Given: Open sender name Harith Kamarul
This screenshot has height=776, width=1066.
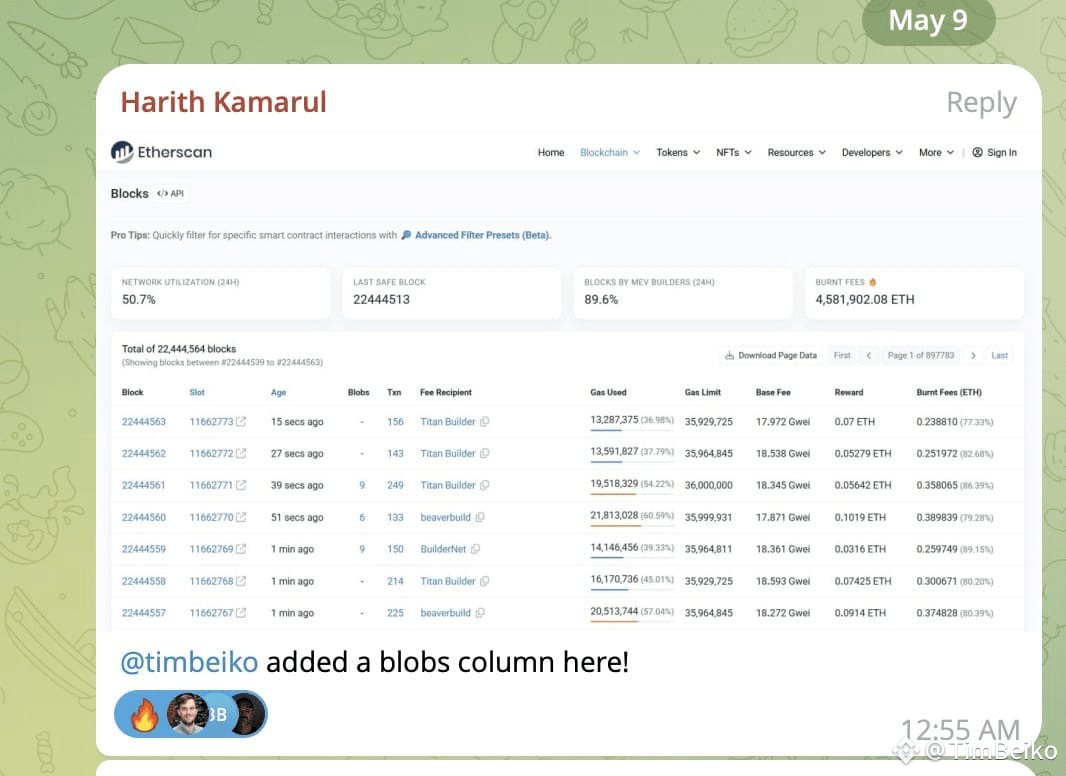Looking at the screenshot, I should (224, 102).
